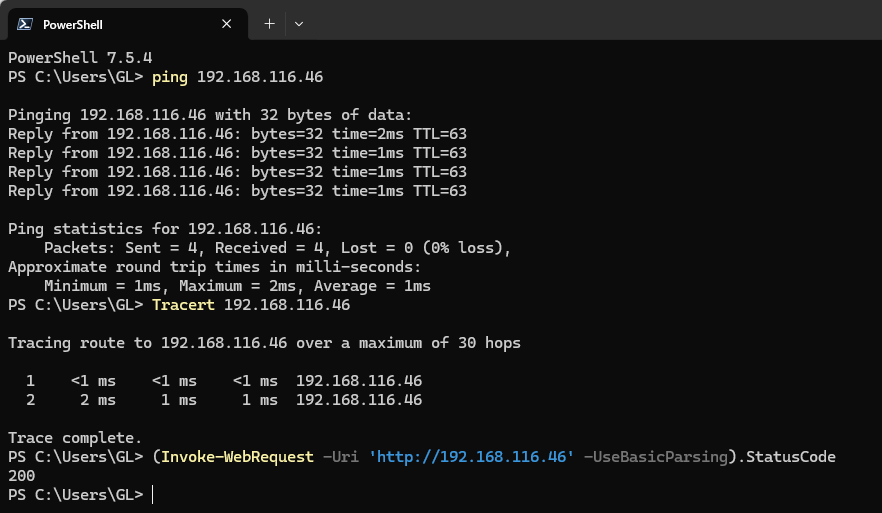Click the StatusCode property text

pos(790,457)
